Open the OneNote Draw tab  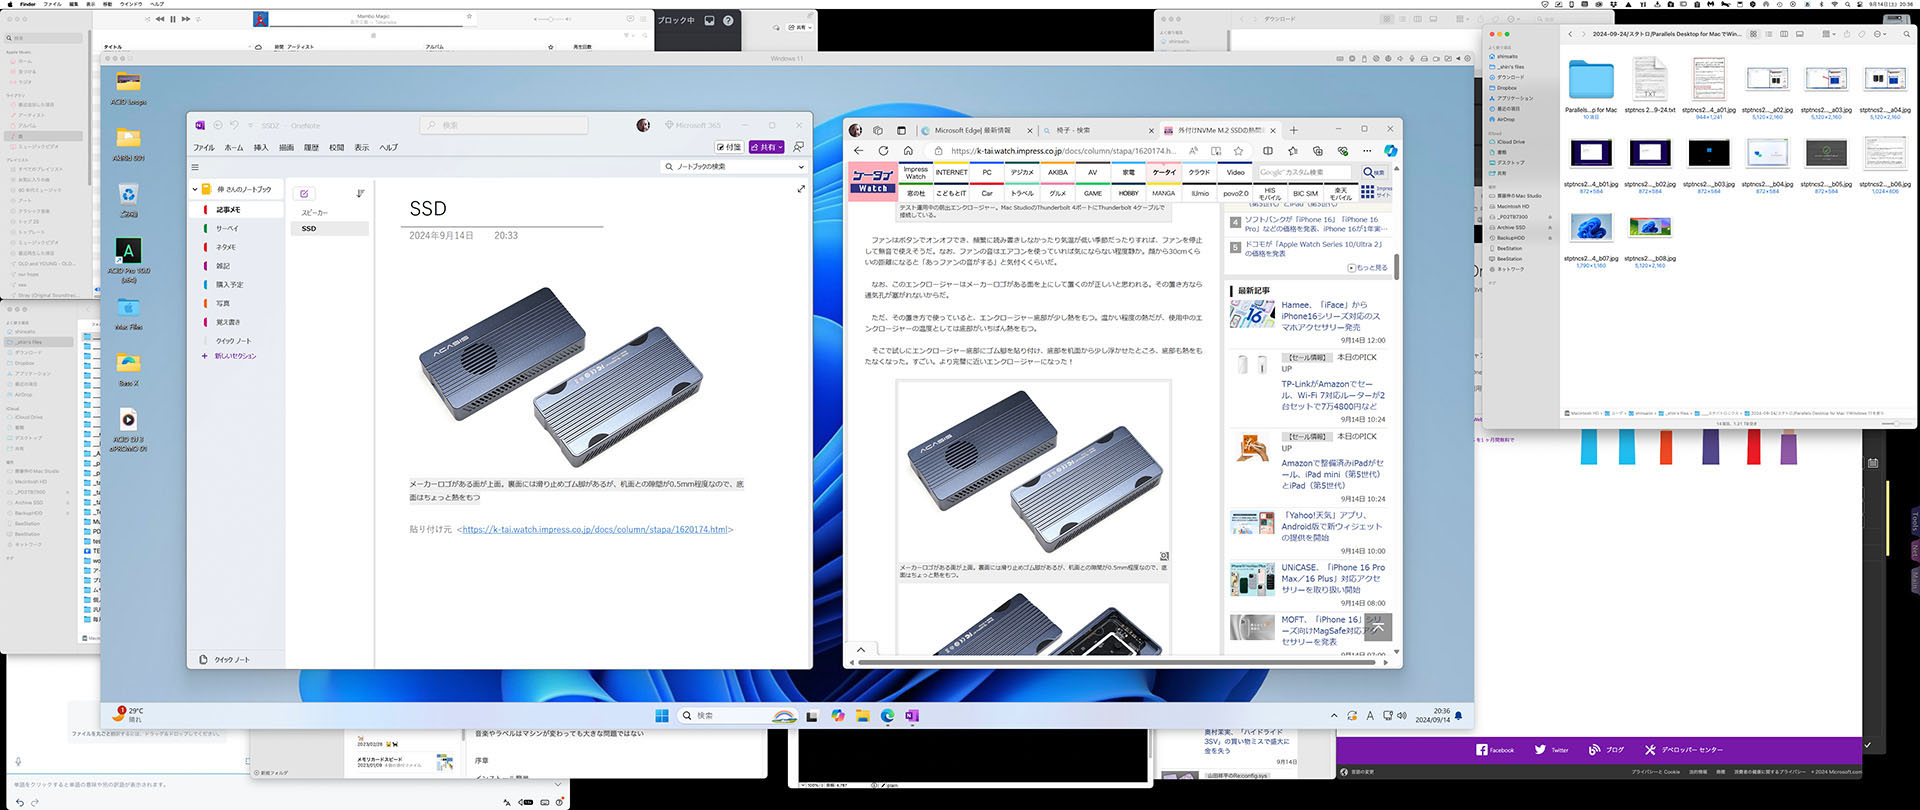point(286,147)
